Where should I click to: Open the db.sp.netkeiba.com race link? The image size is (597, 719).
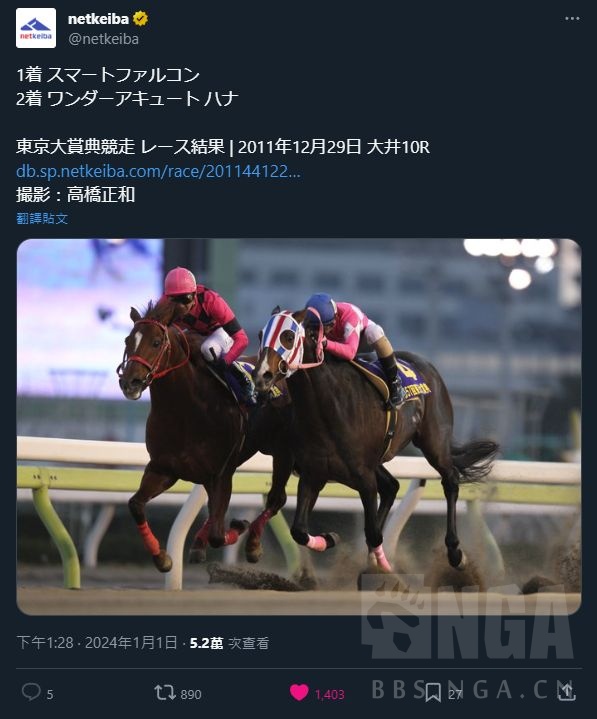coord(158,171)
